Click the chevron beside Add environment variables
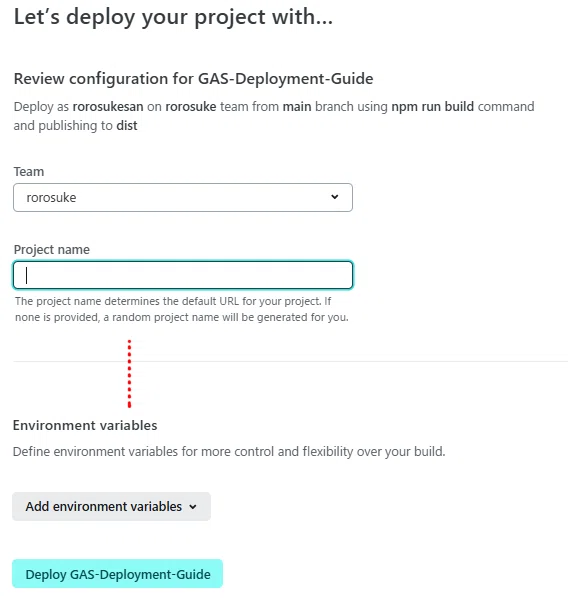Screen dimensions: 568x600 click(193, 507)
